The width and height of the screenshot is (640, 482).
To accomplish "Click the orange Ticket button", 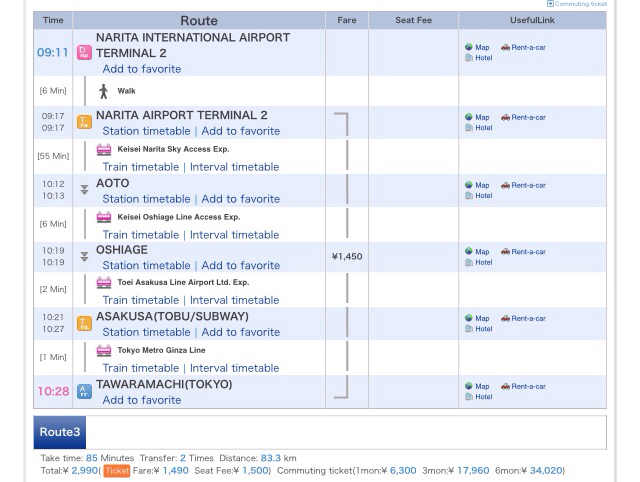I will coord(116,470).
